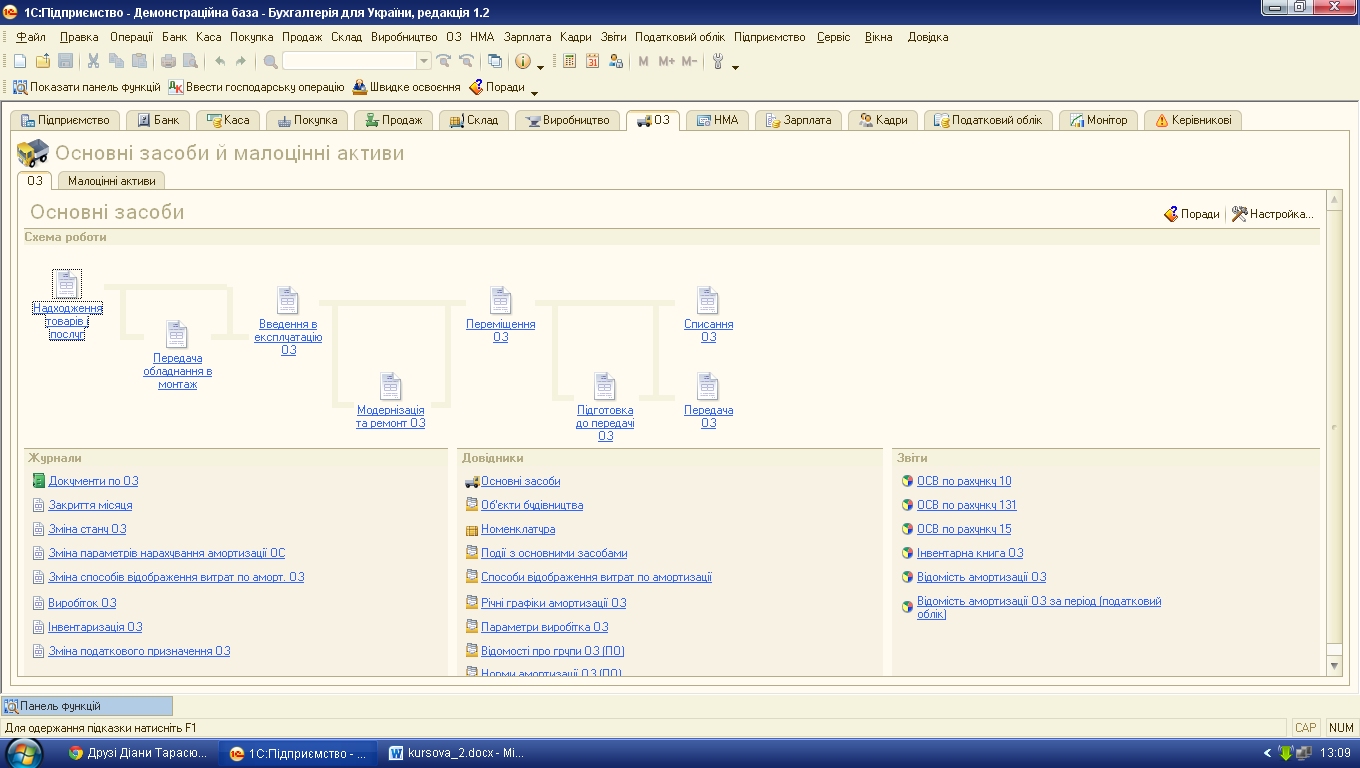Open the Інвентарна книга ОЗ report
Screen dimensions: 1360x768
point(970,553)
